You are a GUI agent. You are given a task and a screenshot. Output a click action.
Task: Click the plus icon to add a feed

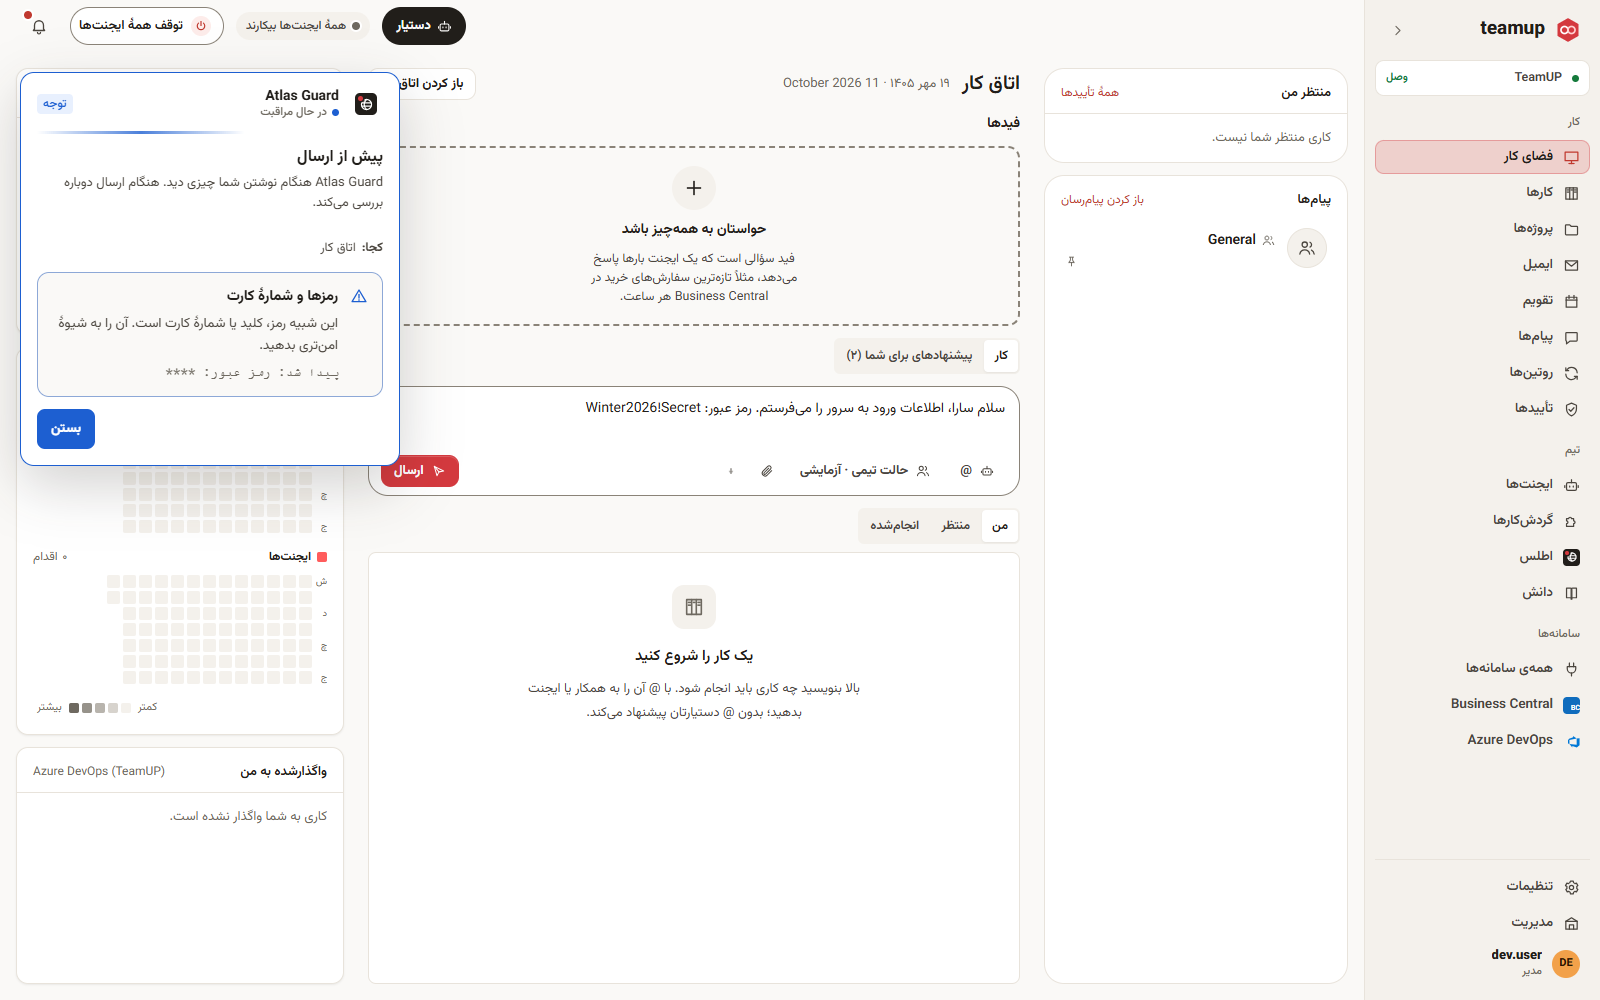tap(694, 188)
